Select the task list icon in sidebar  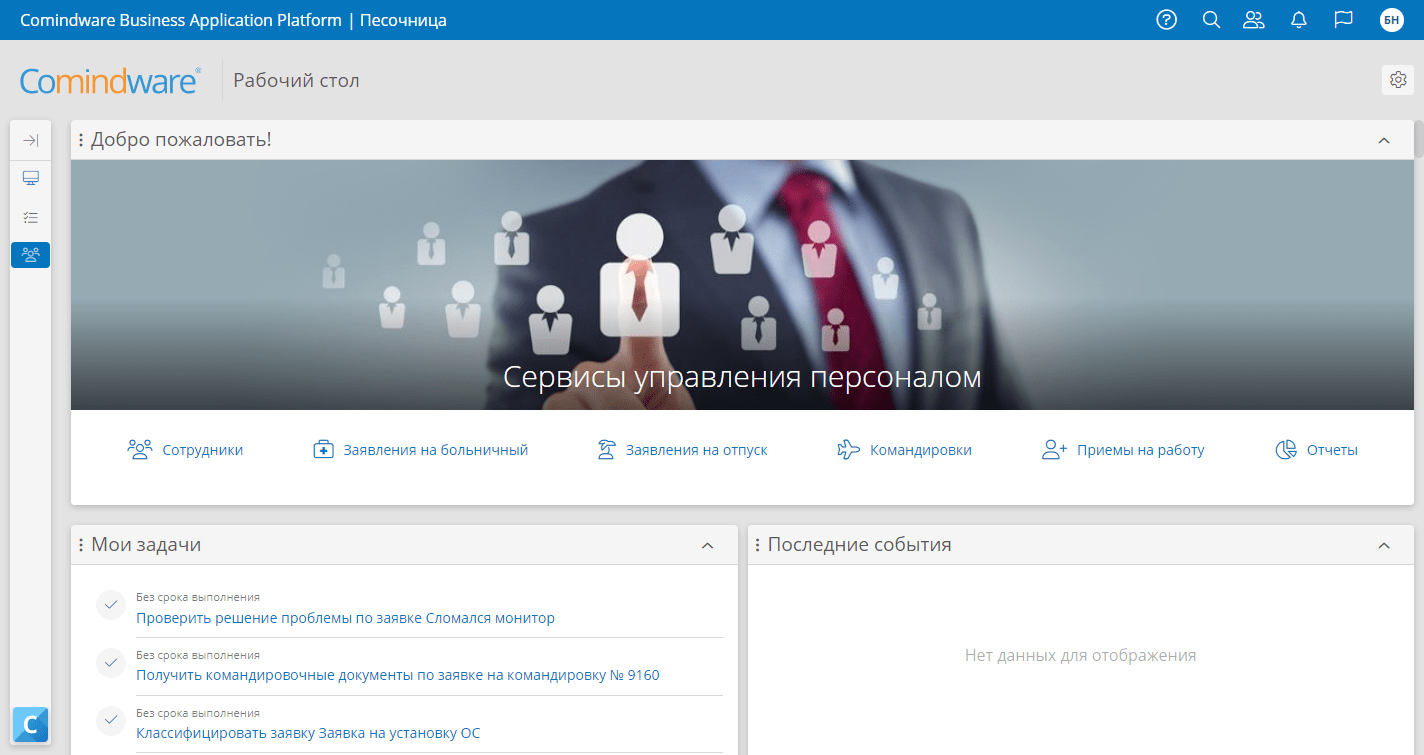point(31,217)
